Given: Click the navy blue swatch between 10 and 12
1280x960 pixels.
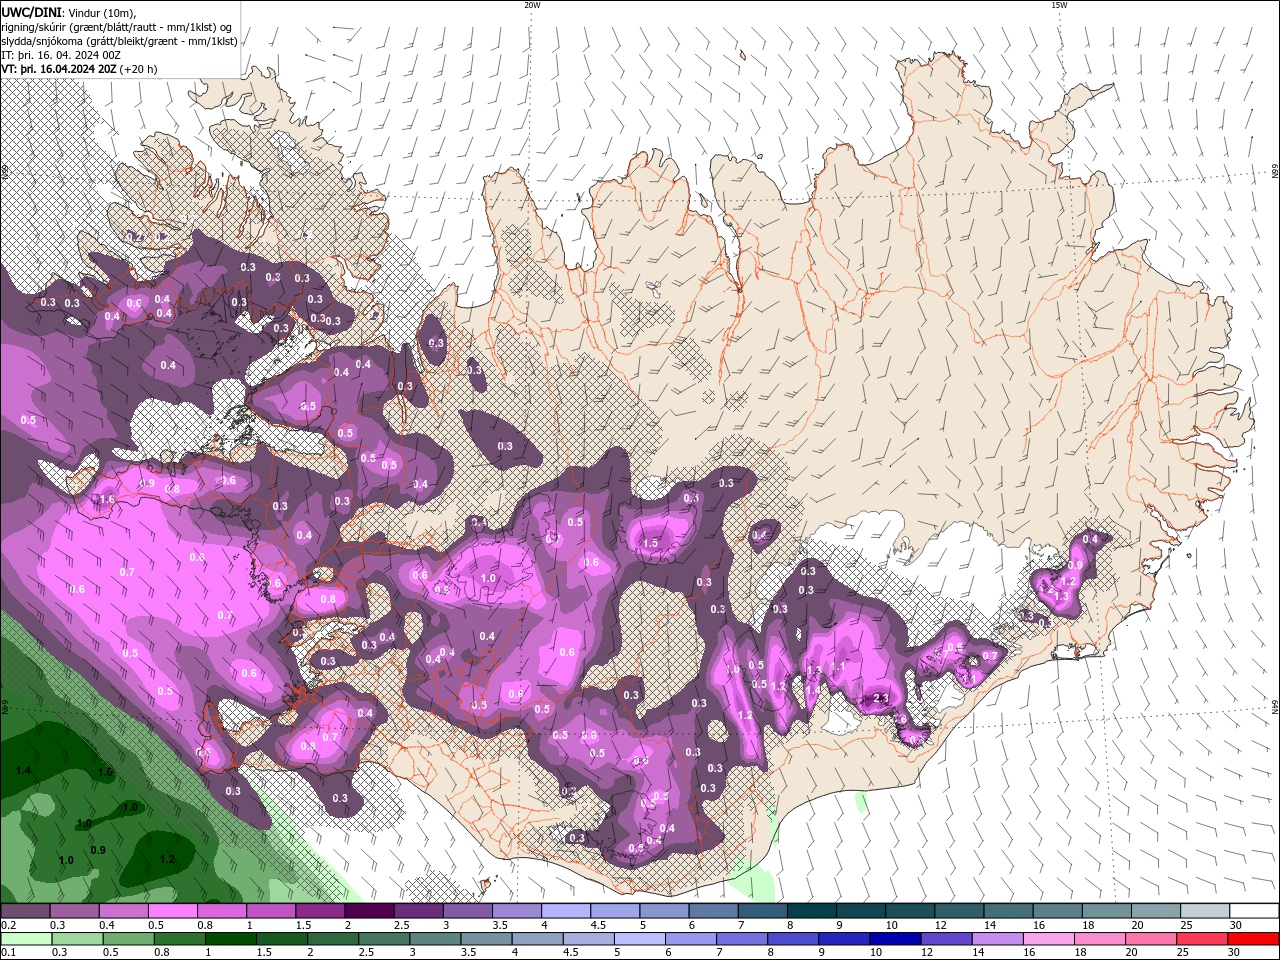Looking at the screenshot, I should 895,939.
